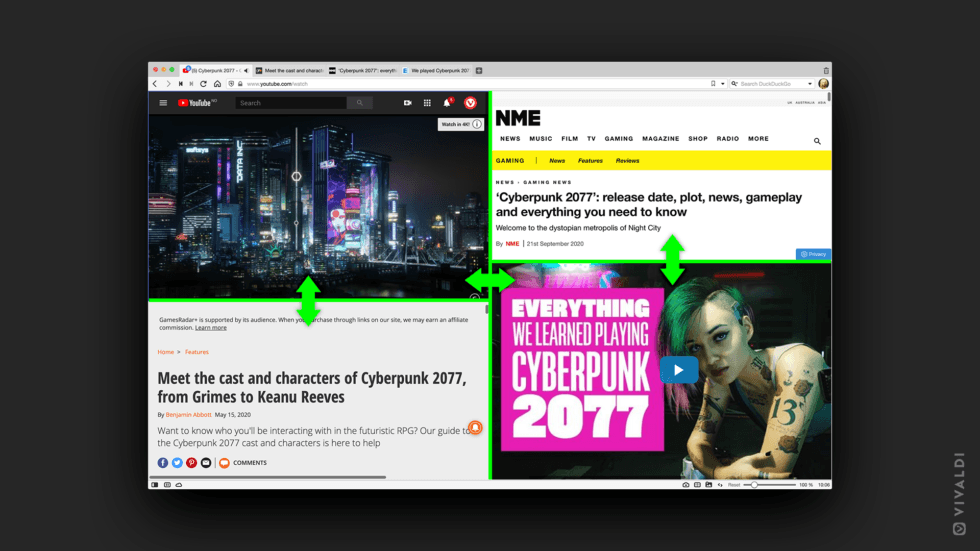Go back with the browser back arrow
Viewport: 980px width, 551px height.
tap(155, 84)
